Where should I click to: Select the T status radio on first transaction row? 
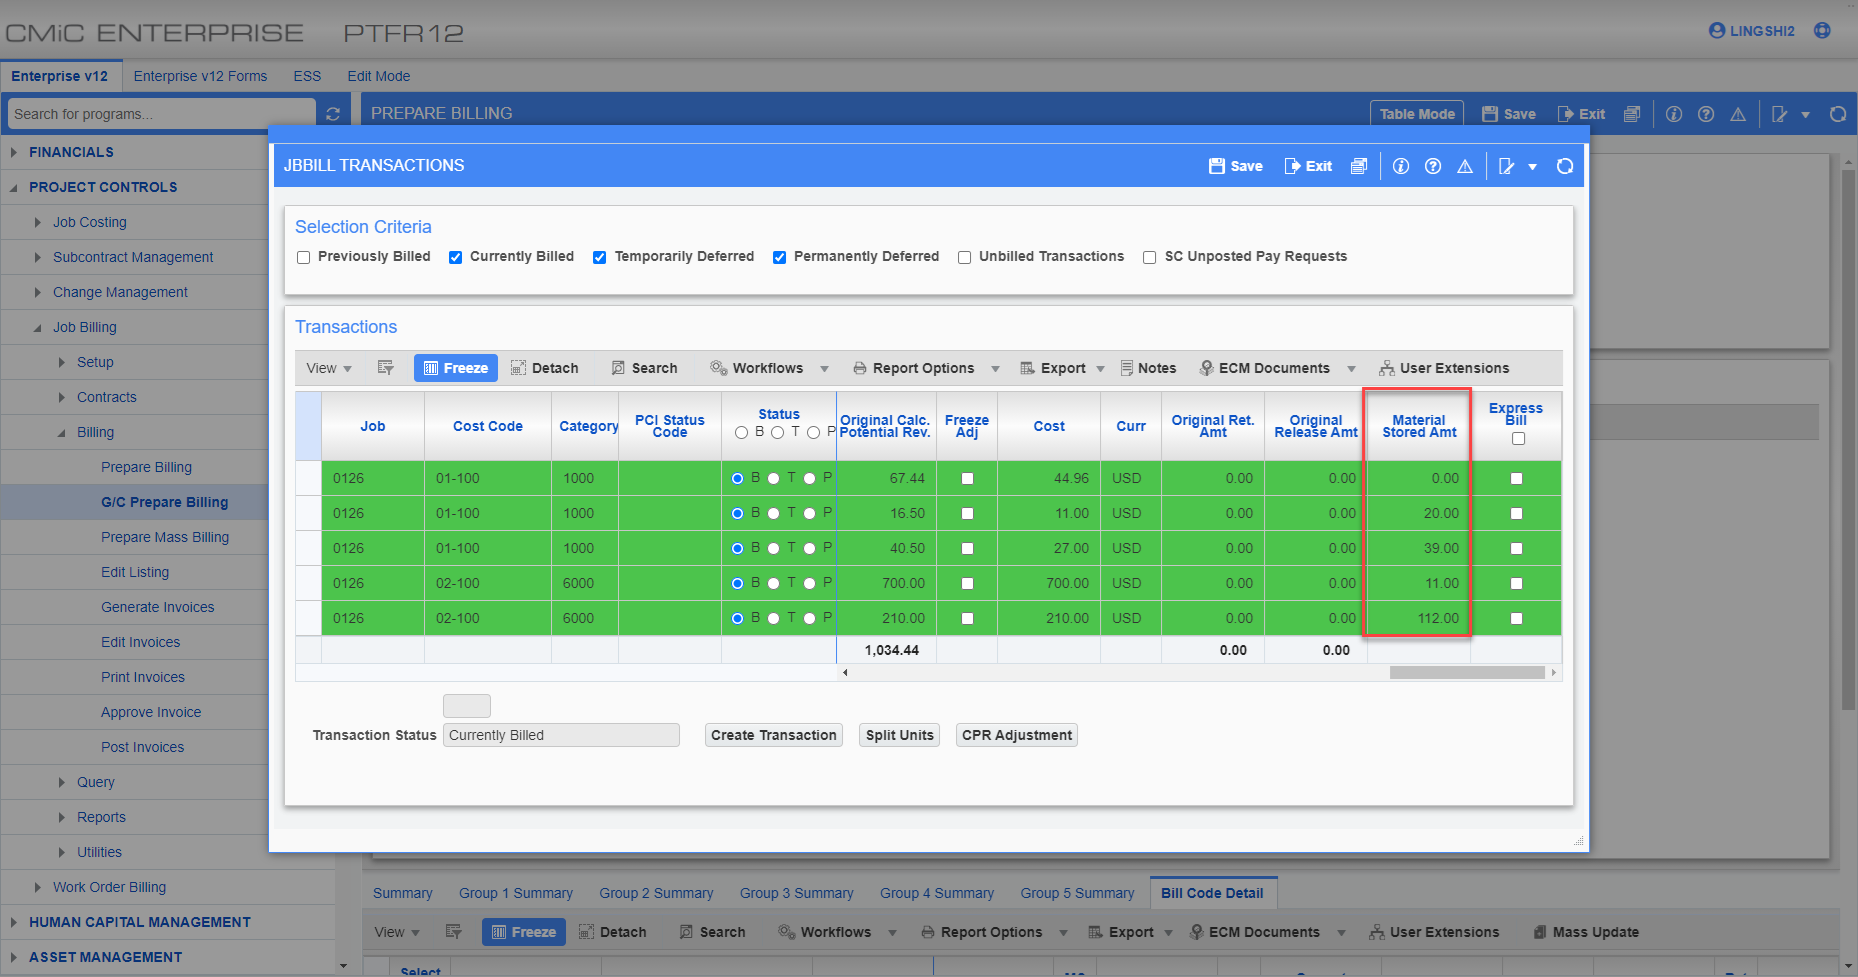[773, 478]
